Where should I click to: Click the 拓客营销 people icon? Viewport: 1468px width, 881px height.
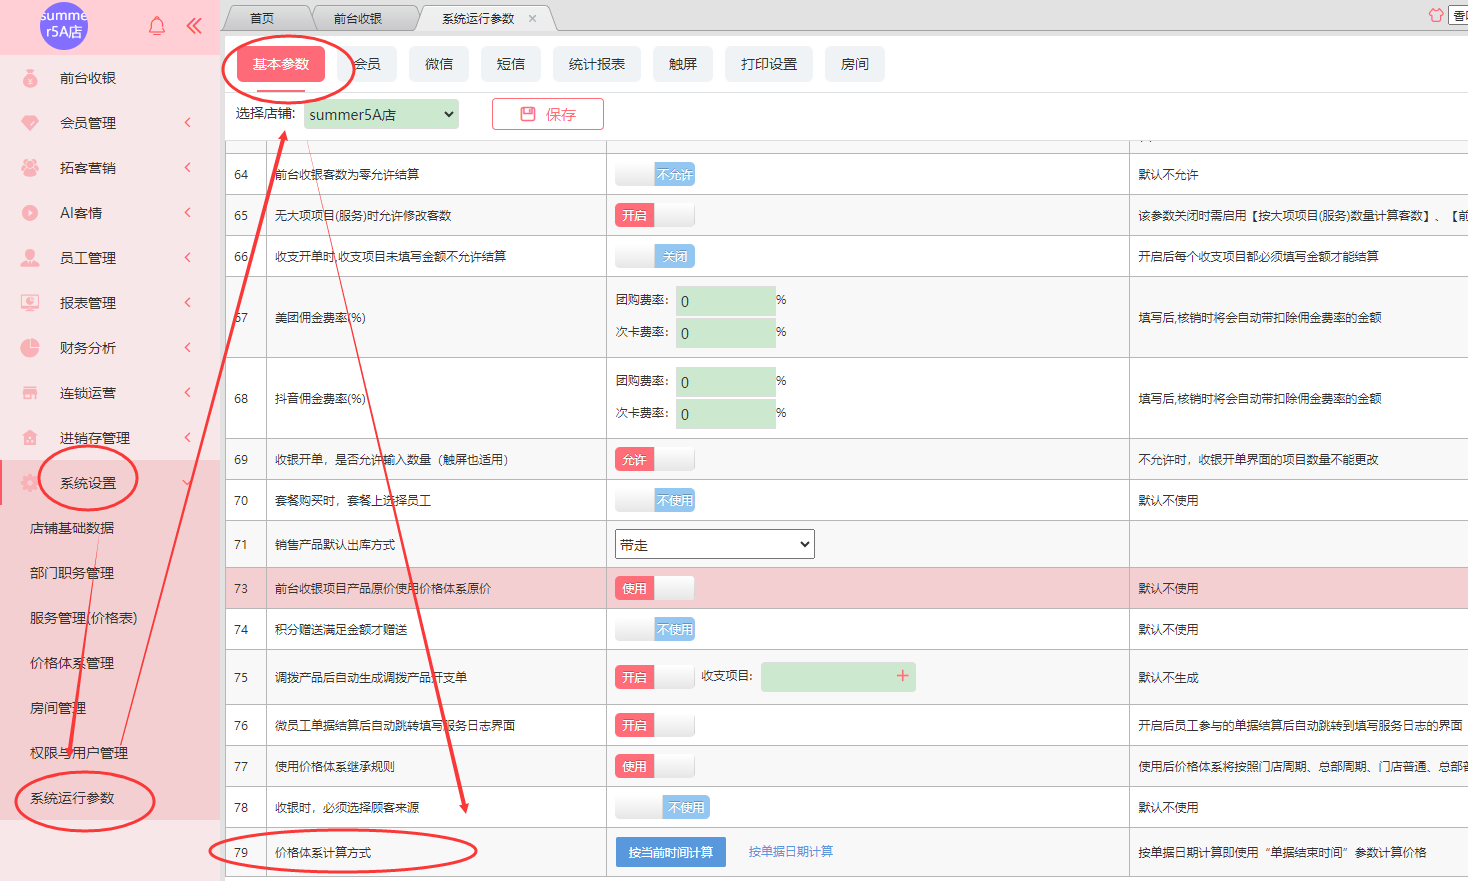click(30, 168)
